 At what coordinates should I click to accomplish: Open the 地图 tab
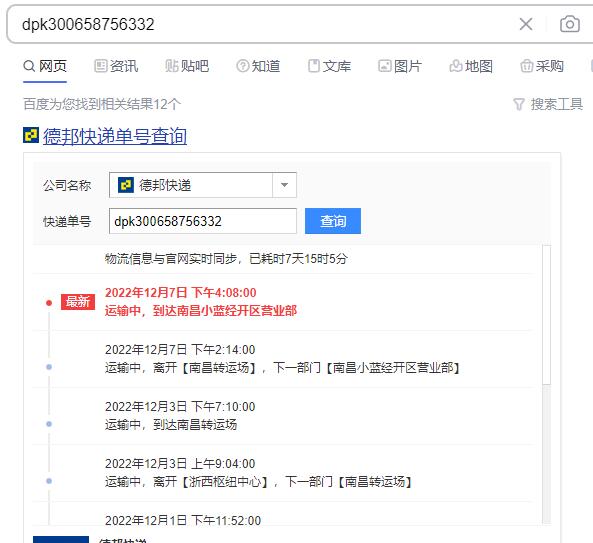(x=471, y=66)
